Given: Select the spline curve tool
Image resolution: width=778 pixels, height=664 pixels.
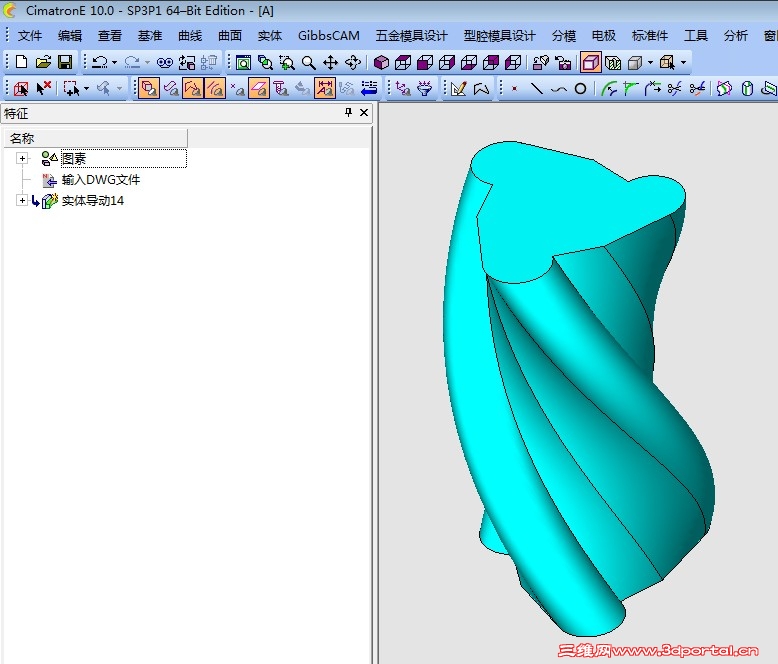Looking at the screenshot, I should pos(559,89).
